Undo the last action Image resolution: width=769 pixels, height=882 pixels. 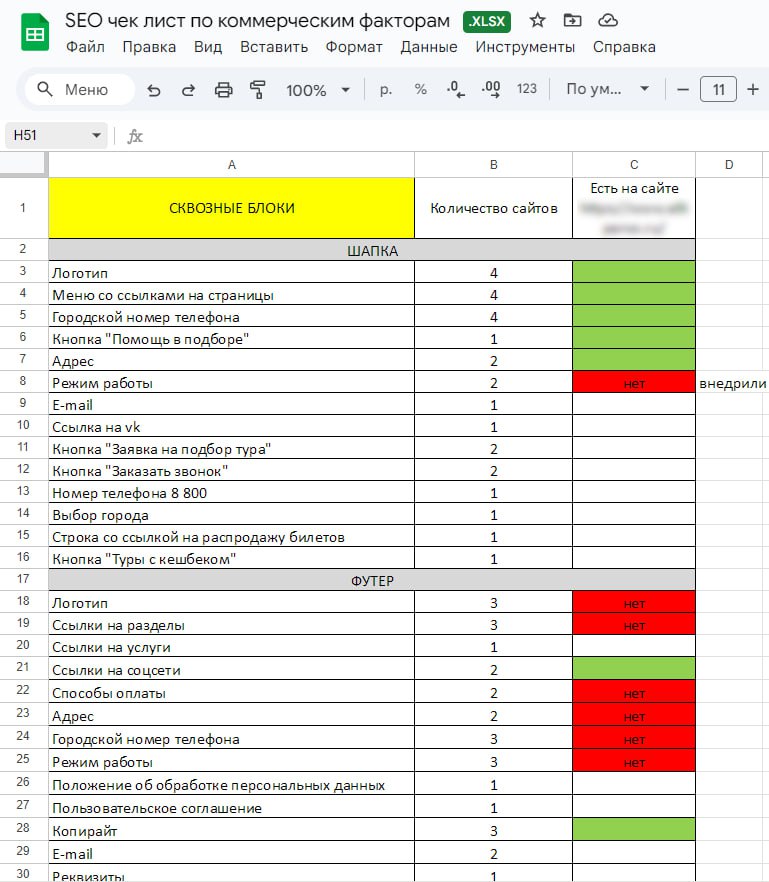pyautogui.click(x=154, y=90)
